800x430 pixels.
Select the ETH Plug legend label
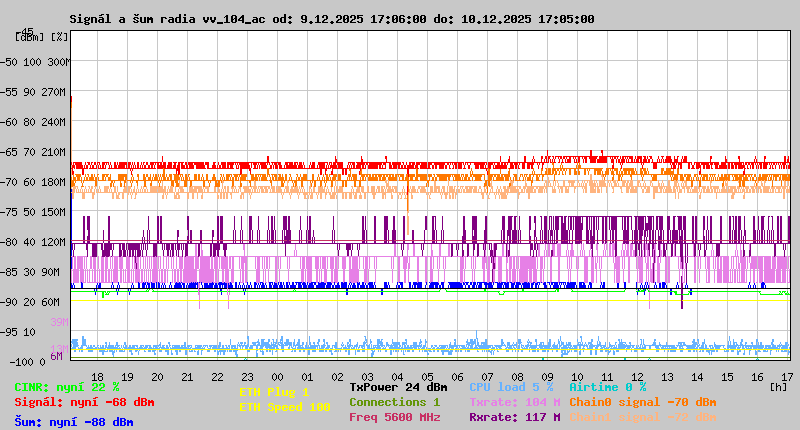(274, 392)
